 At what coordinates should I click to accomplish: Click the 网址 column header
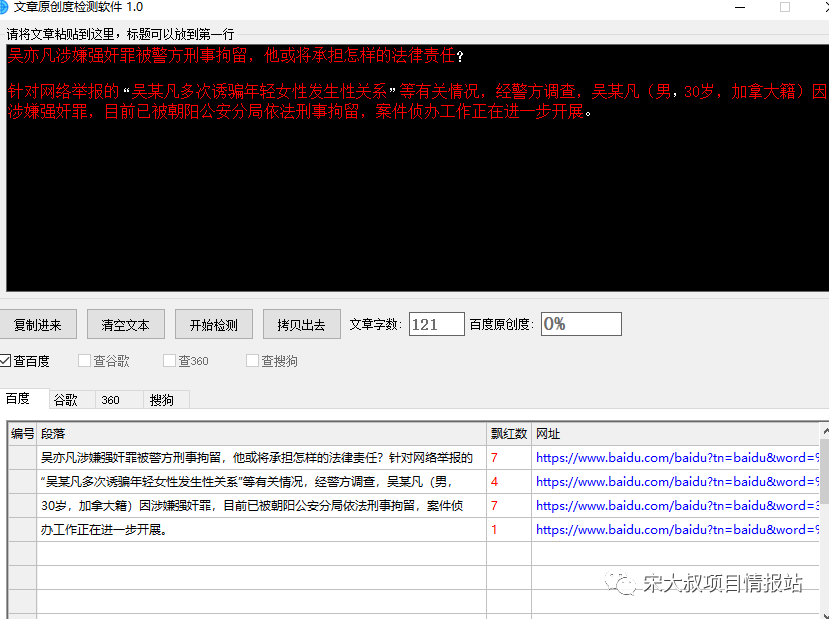click(677, 433)
